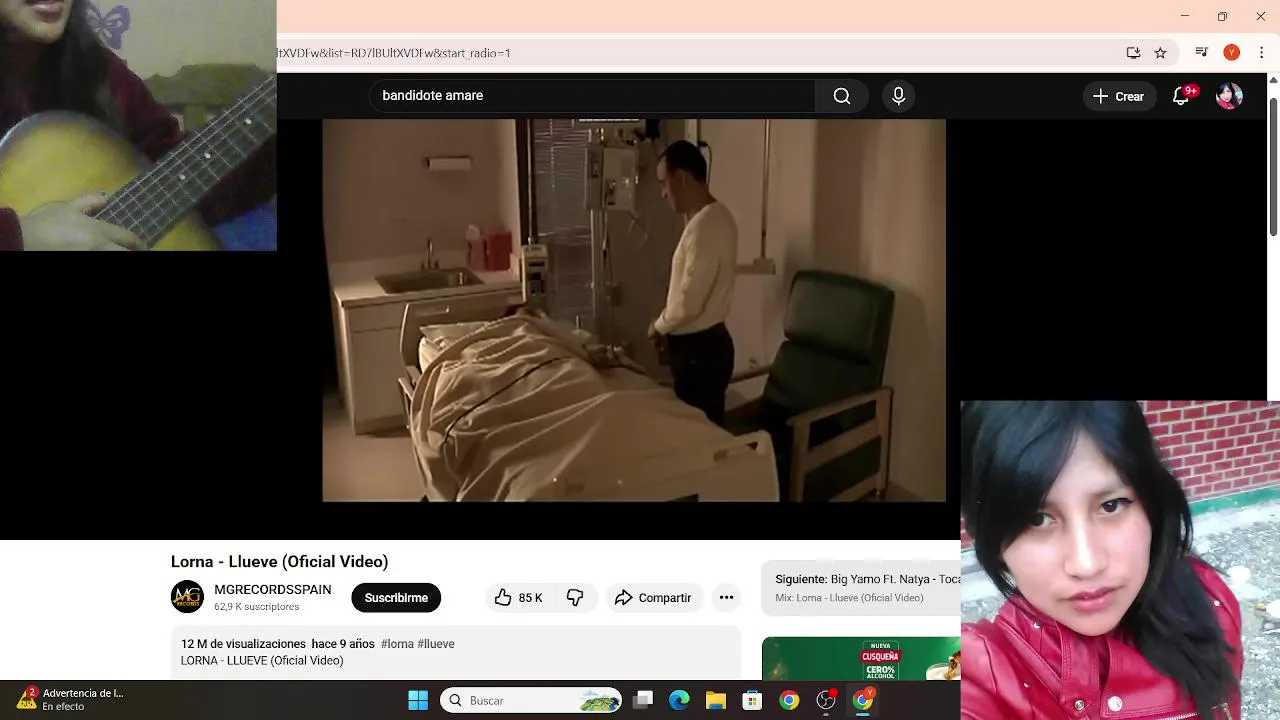Screen dimensions: 1280x720
Task: Install the app via address bar icon
Action: pyautogui.click(x=1133, y=53)
